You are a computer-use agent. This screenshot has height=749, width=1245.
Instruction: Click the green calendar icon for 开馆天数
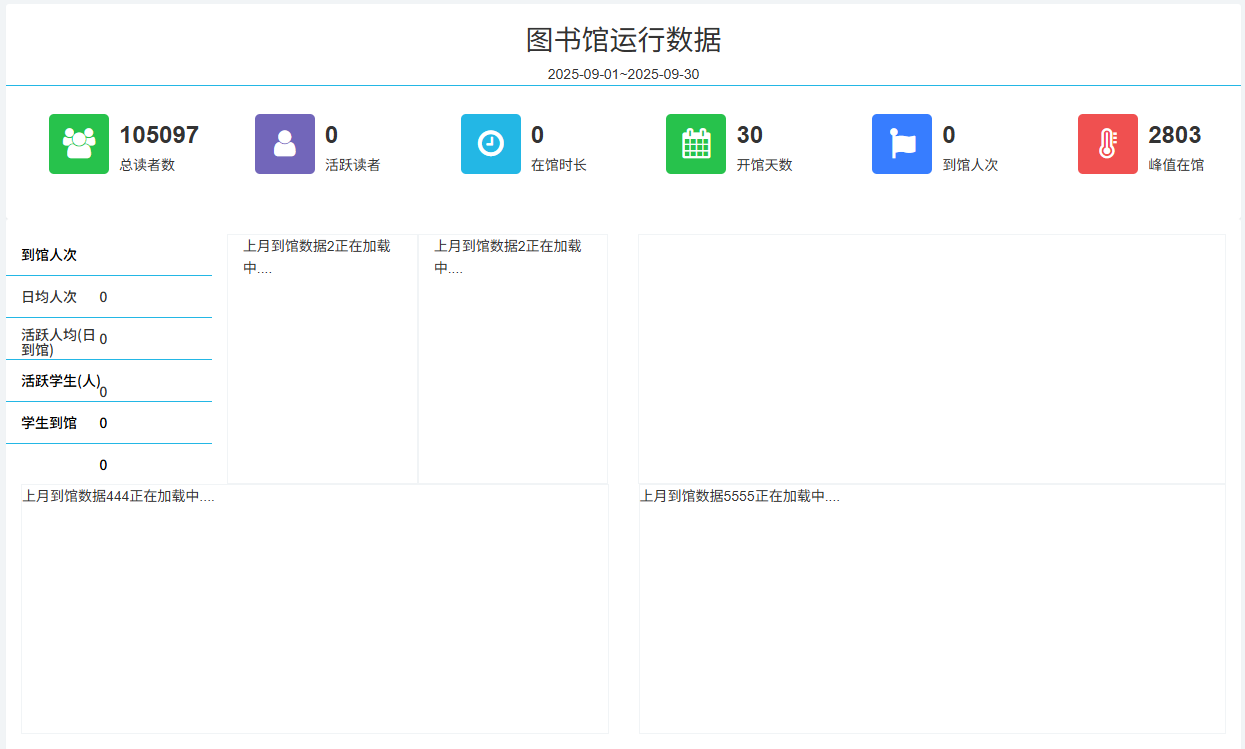(x=696, y=144)
